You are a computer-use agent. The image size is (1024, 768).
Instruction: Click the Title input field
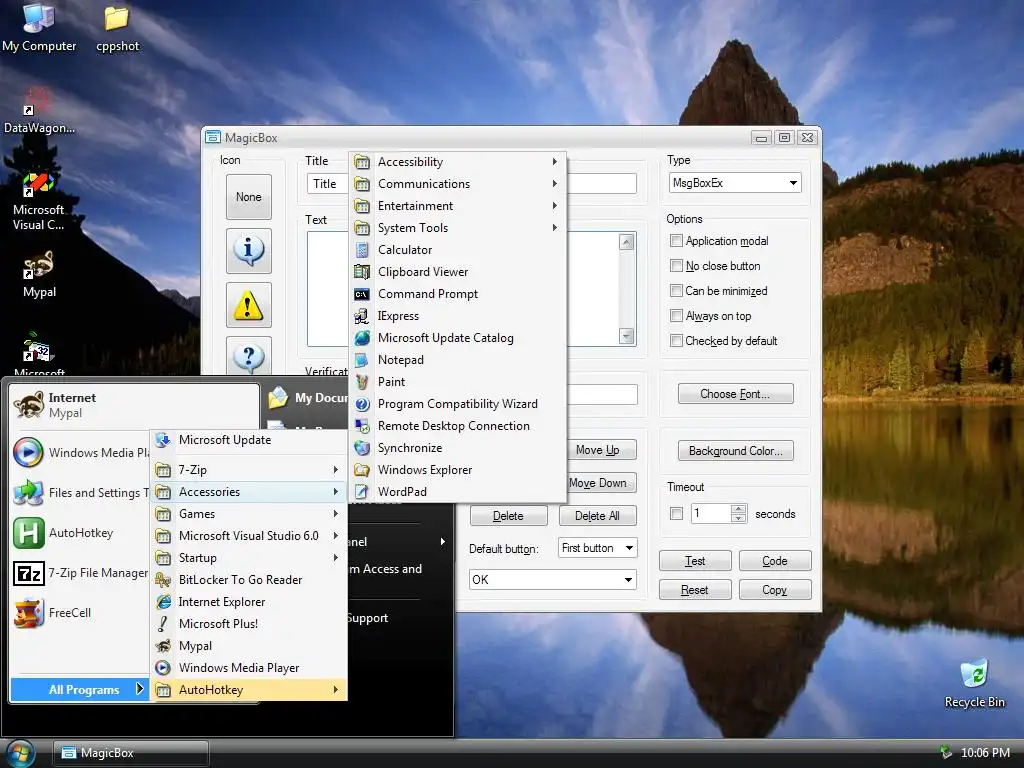(472, 184)
